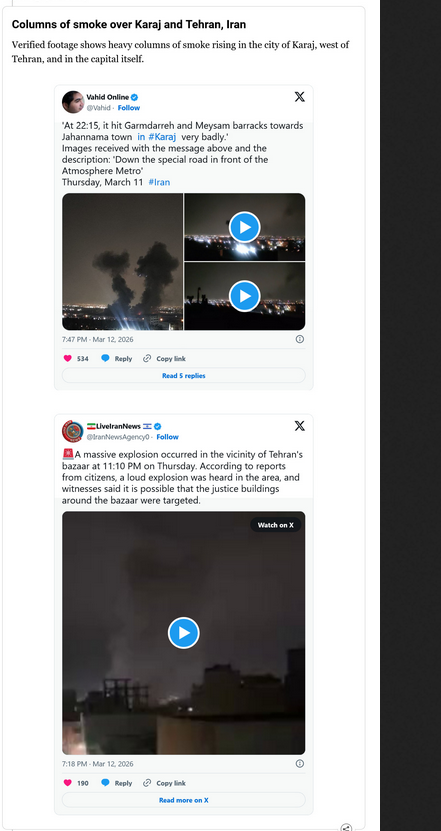The width and height of the screenshot is (441, 831).
Task: Follow the @Vahid account
Action: pos(129,108)
